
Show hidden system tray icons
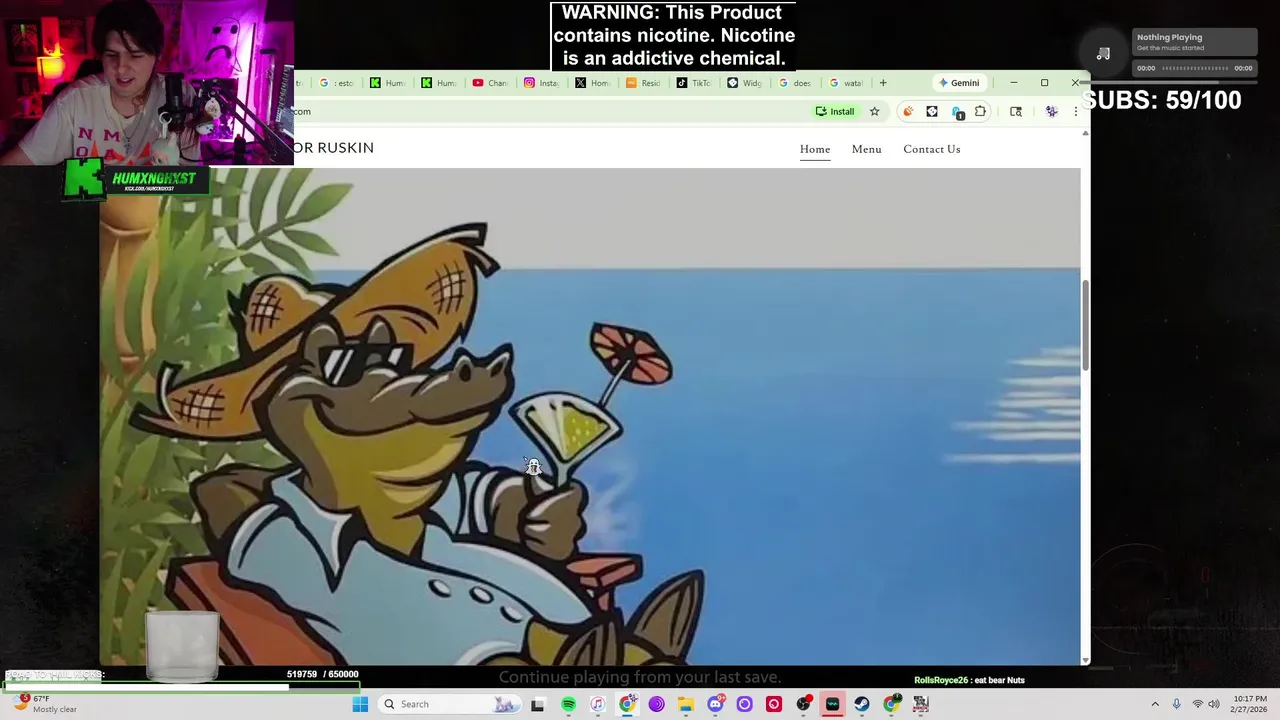click(1155, 704)
